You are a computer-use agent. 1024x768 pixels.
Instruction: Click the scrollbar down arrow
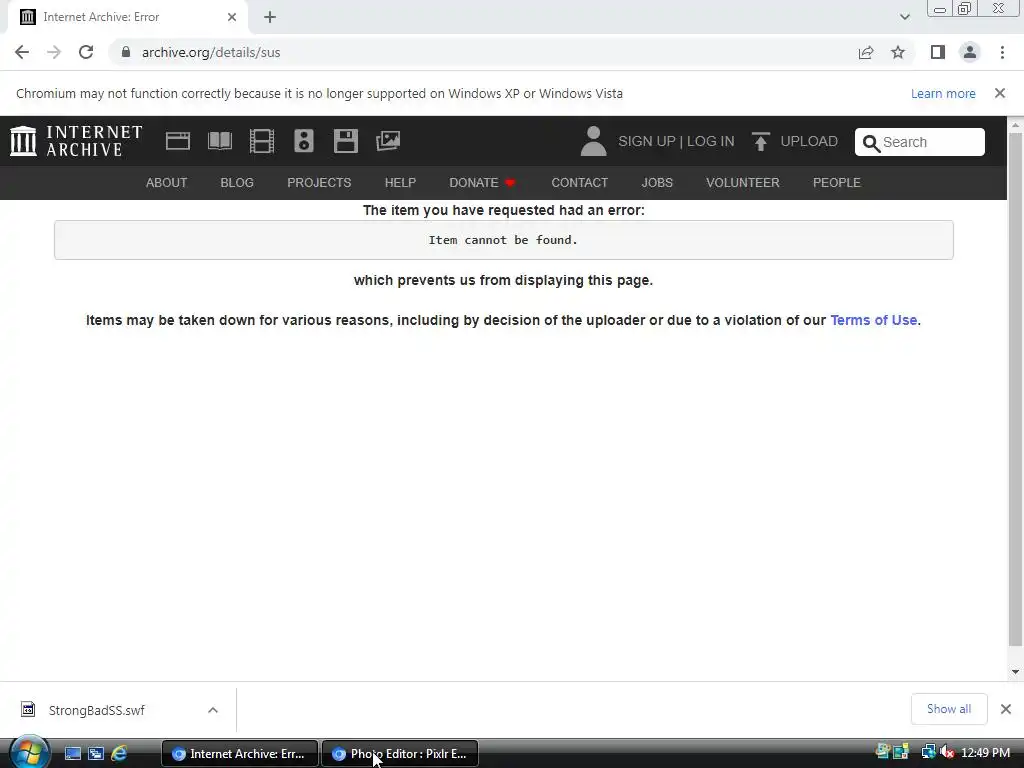[x=1016, y=672]
